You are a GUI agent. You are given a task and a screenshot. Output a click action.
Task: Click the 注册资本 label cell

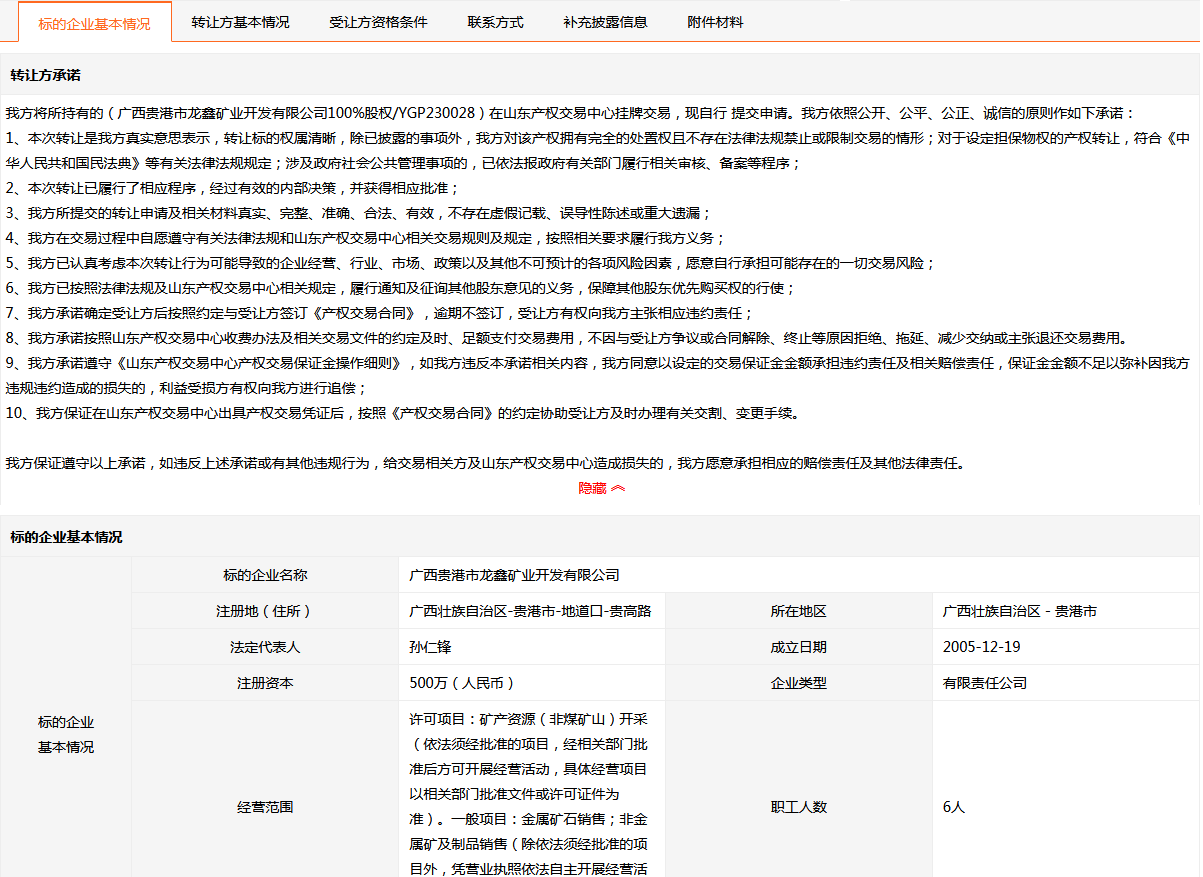coord(265,683)
